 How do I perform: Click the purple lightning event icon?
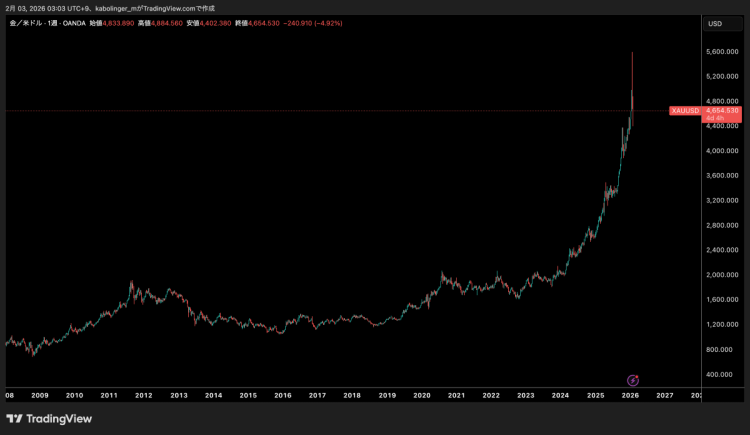point(632,380)
